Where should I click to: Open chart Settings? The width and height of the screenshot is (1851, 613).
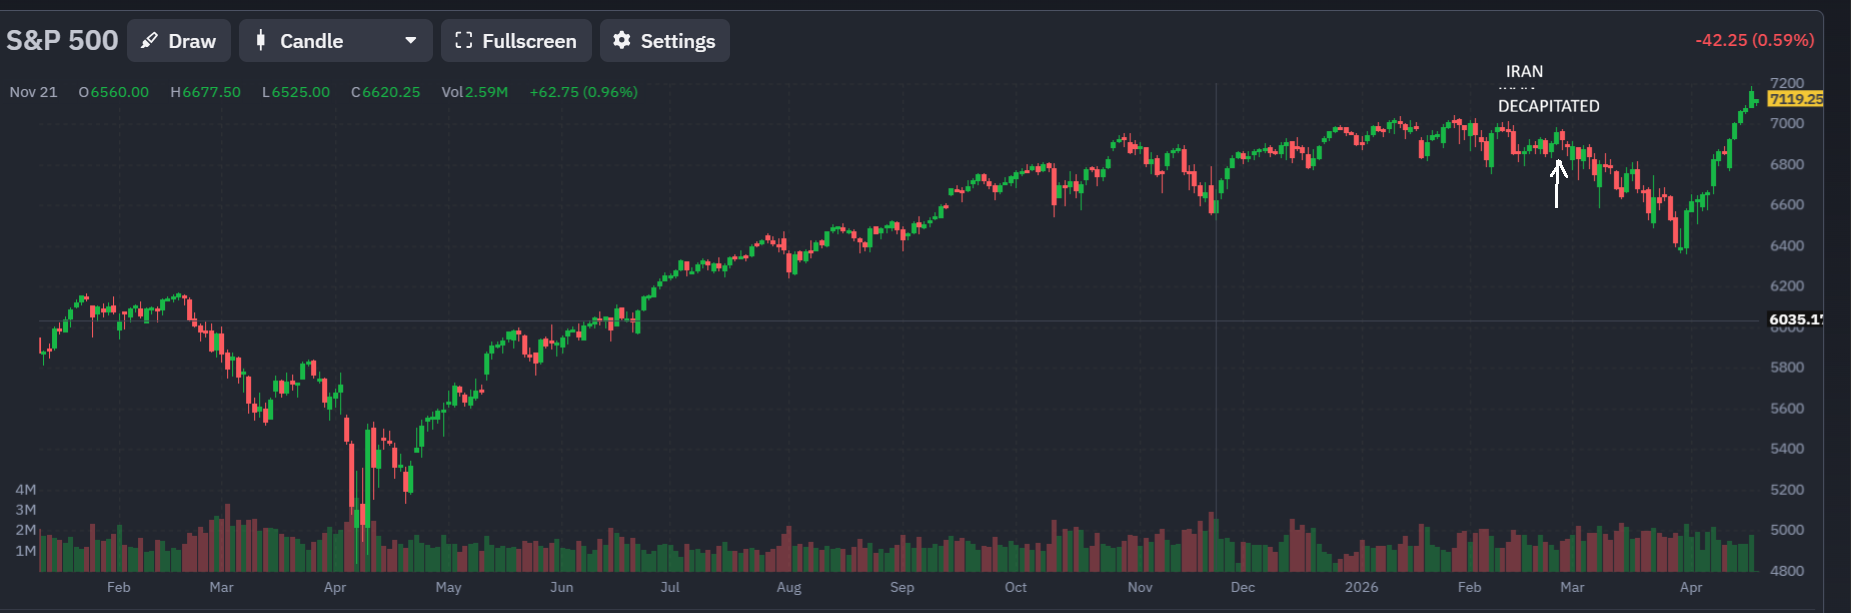(x=665, y=41)
